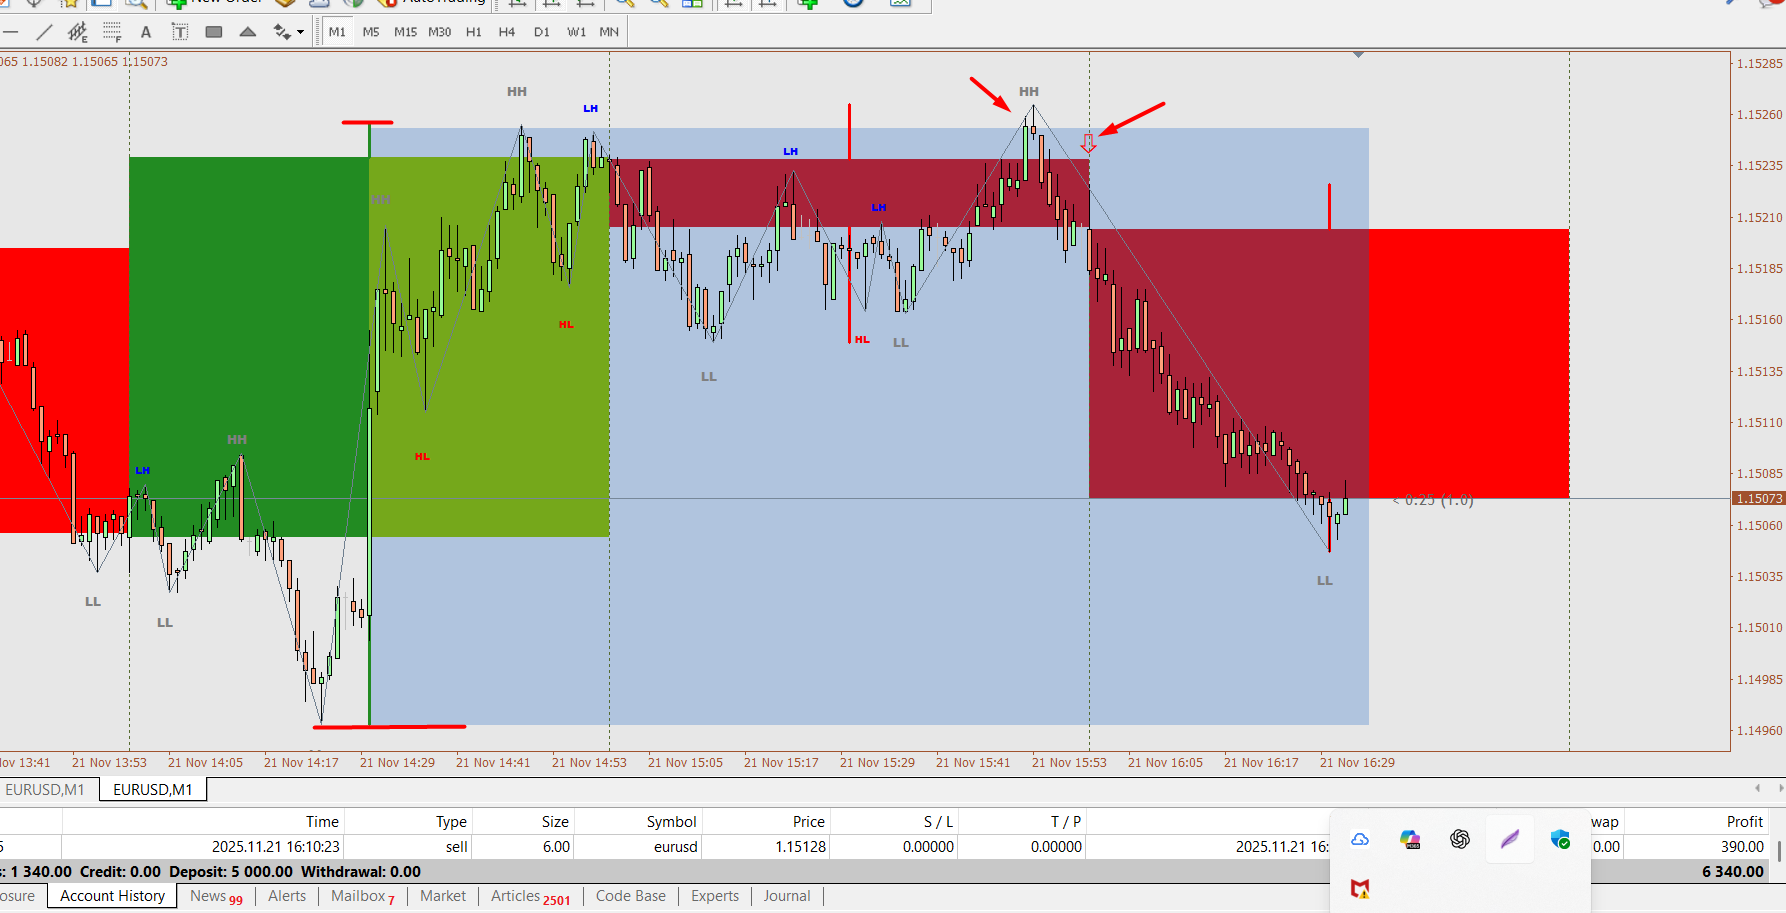Switch chart to H1 timeframe

(474, 32)
